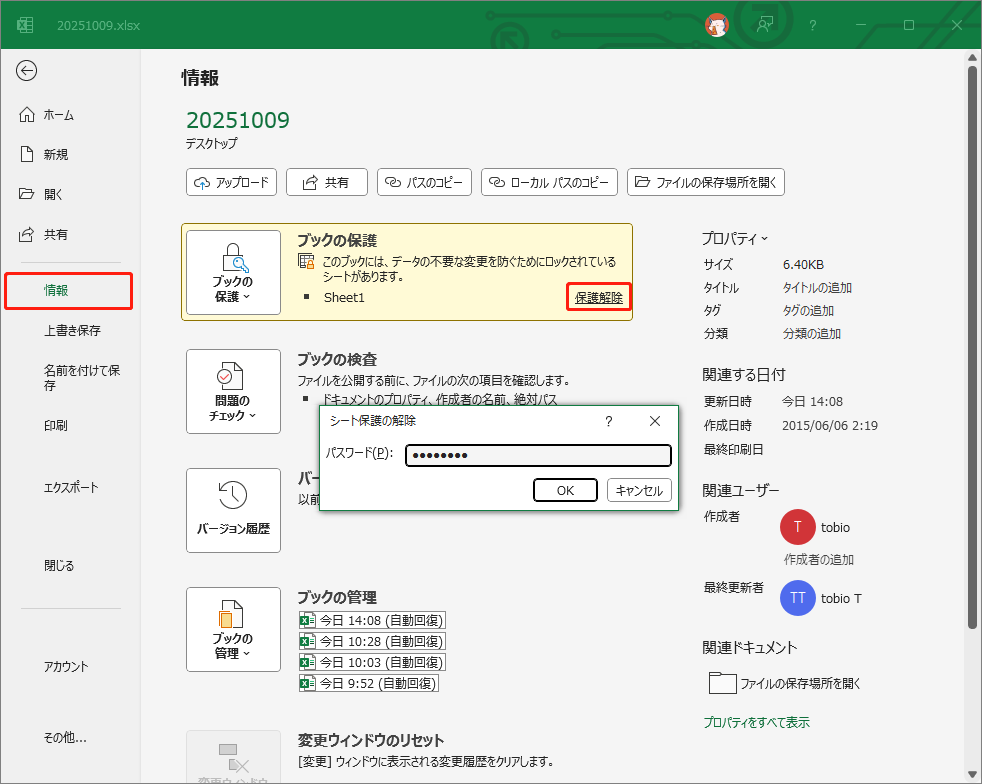Click the help icon in password dialog
This screenshot has height=784, width=982.
tap(608, 421)
